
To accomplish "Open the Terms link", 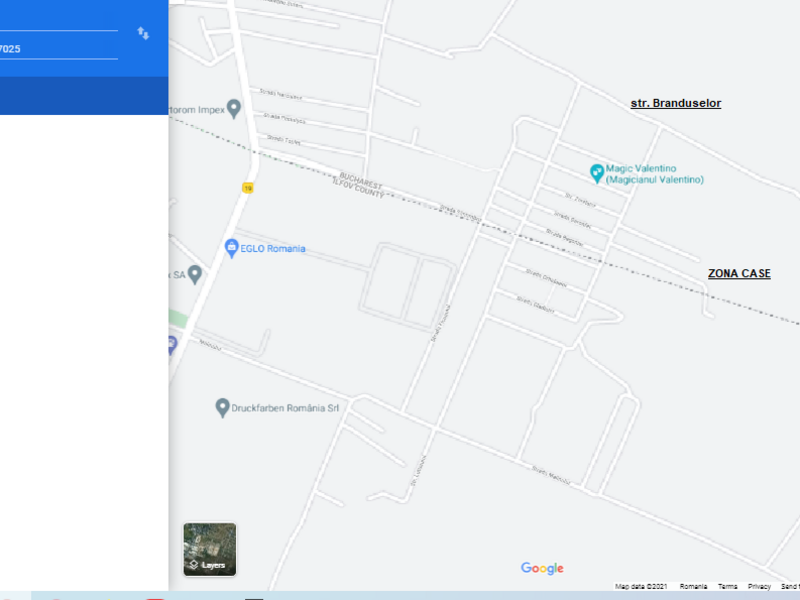I will 727,586.
